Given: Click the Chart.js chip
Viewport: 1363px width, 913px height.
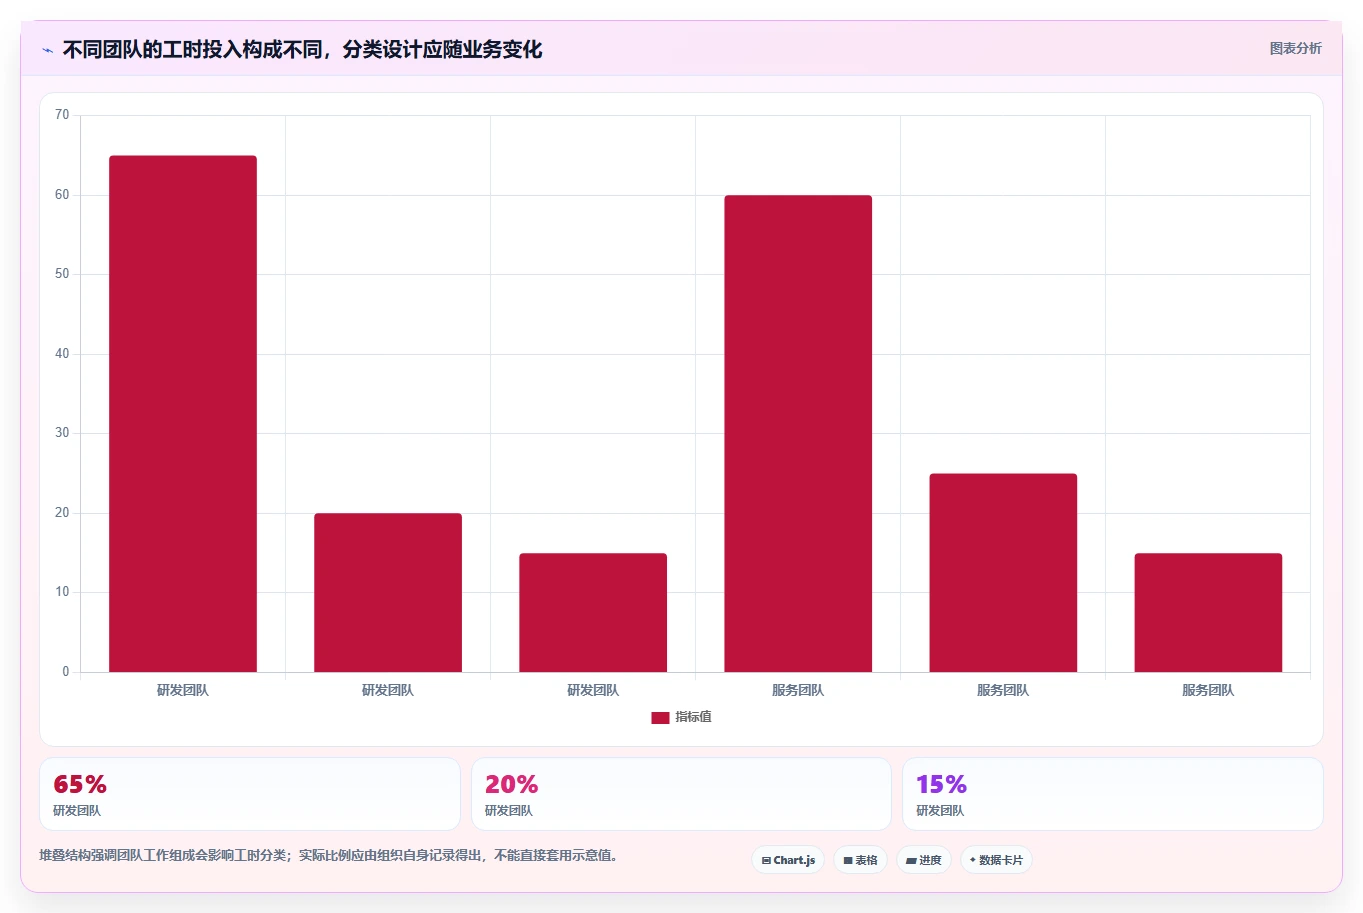Looking at the screenshot, I should click(x=788, y=860).
